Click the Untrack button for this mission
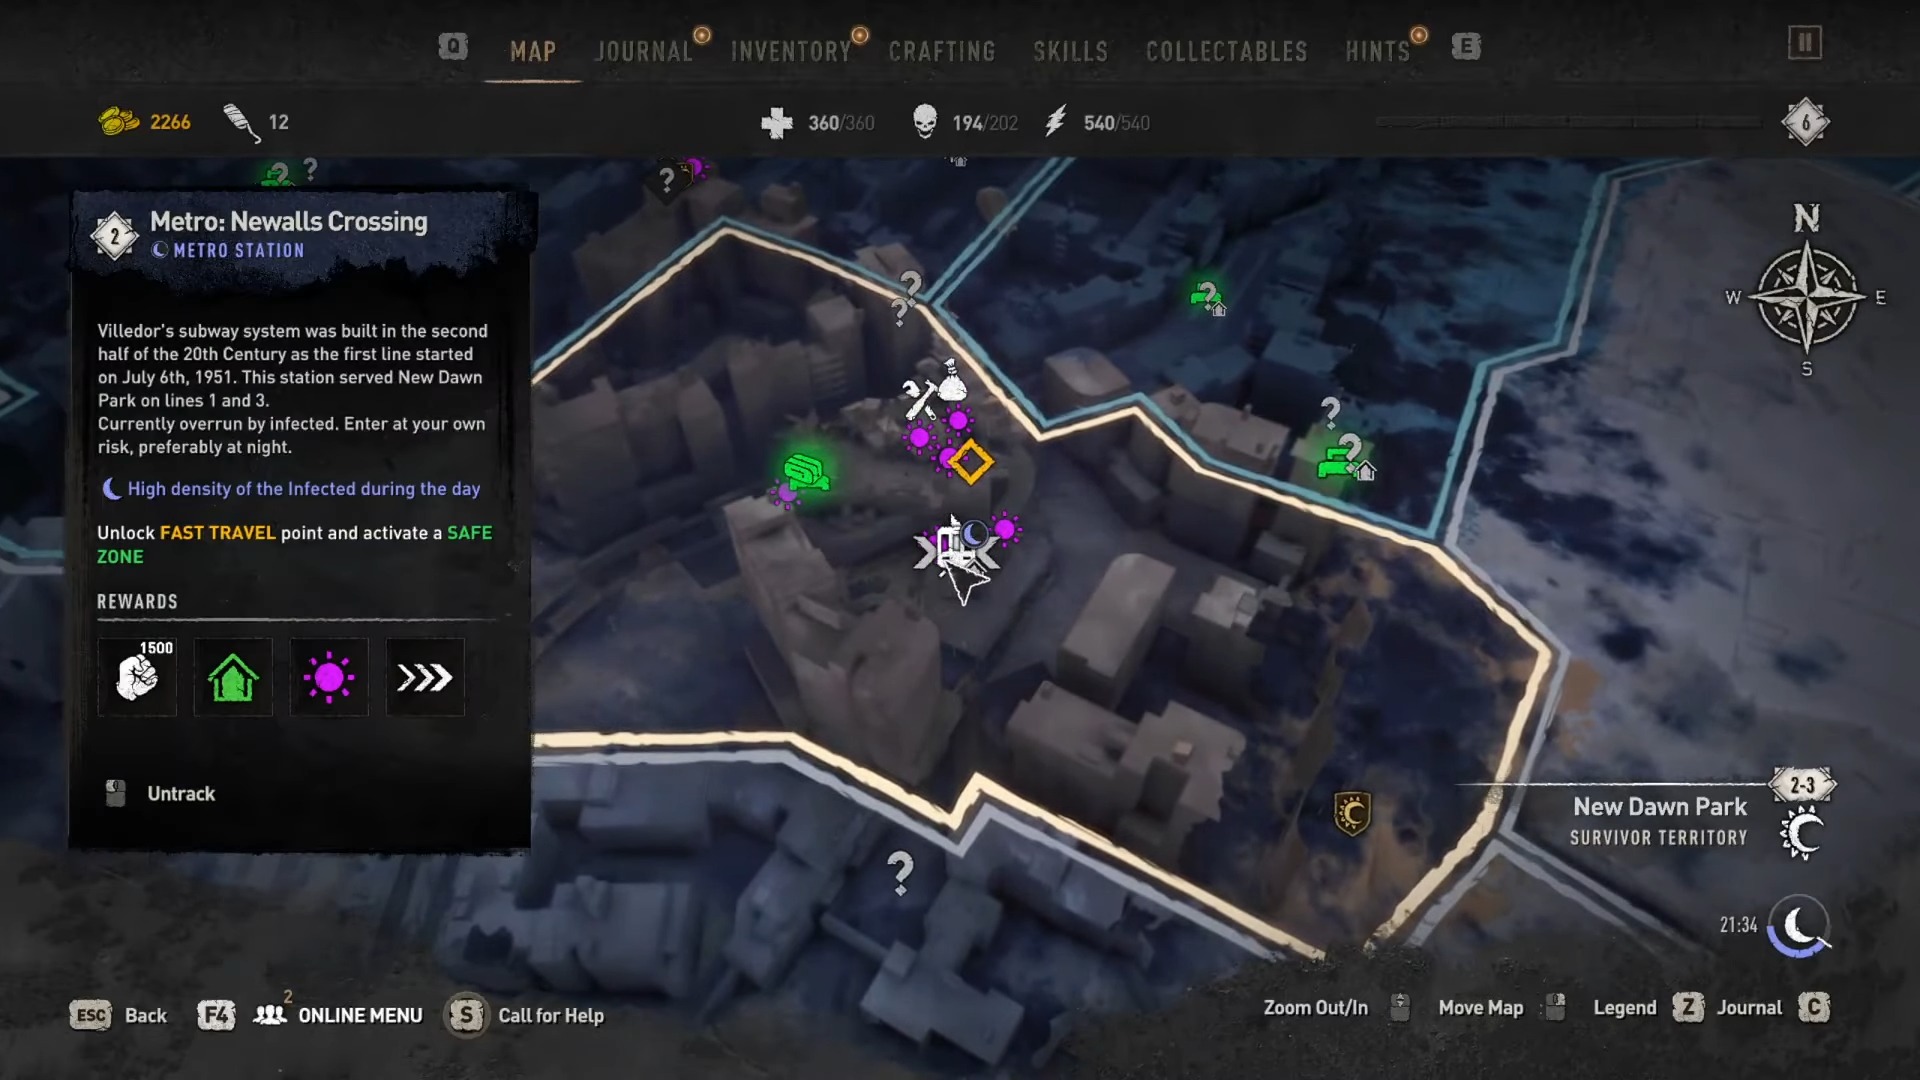1920x1080 pixels. (179, 793)
